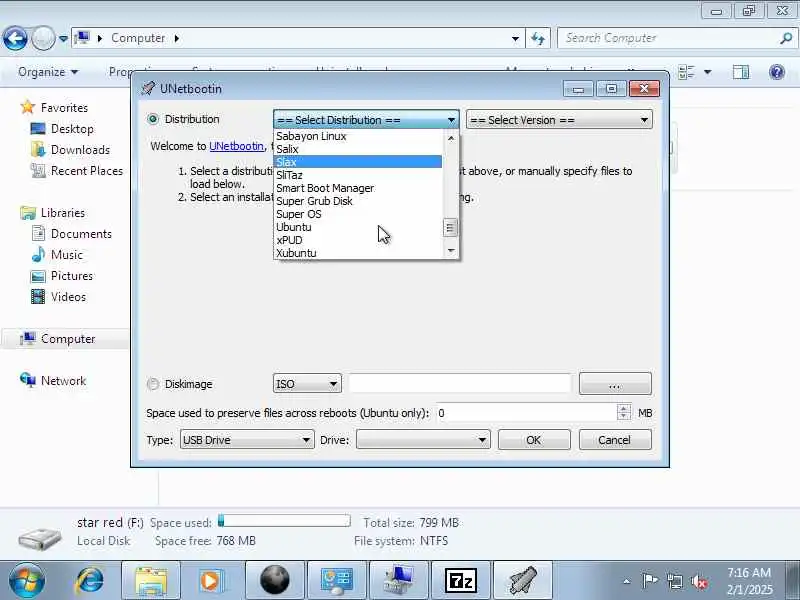Open Internet Explorer from taskbar
This screenshot has width=800, height=600.
90,581
